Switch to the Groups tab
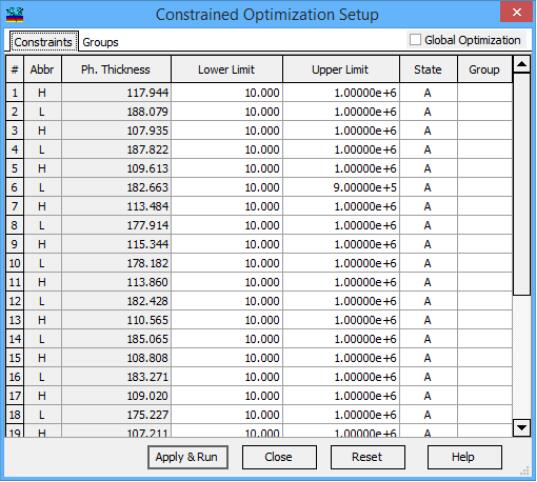Image resolution: width=537 pixels, height=482 pixels. tap(100, 42)
